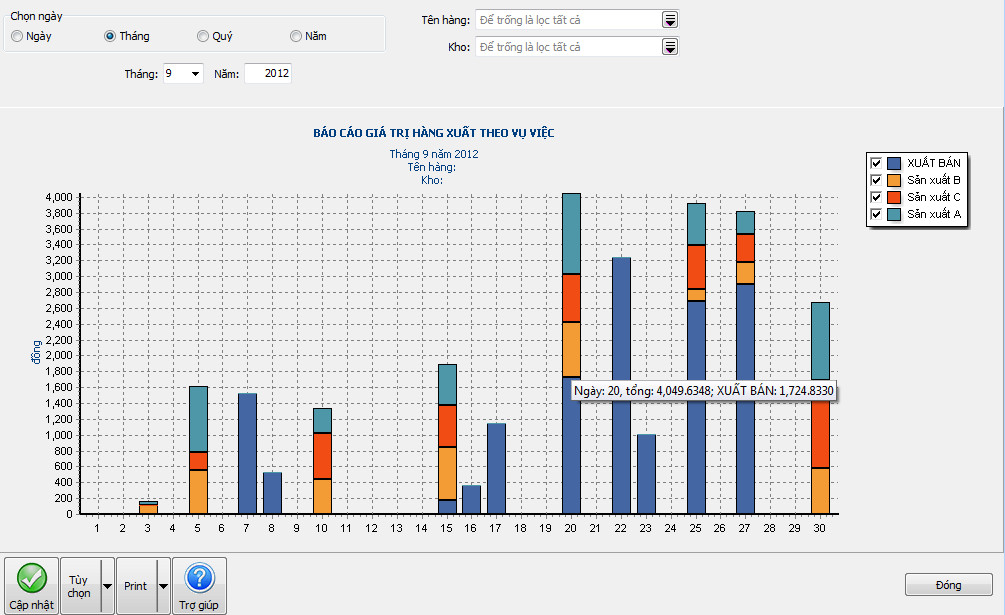Click the Năm year input field
The height and width of the screenshot is (615, 1005).
(267, 74)
